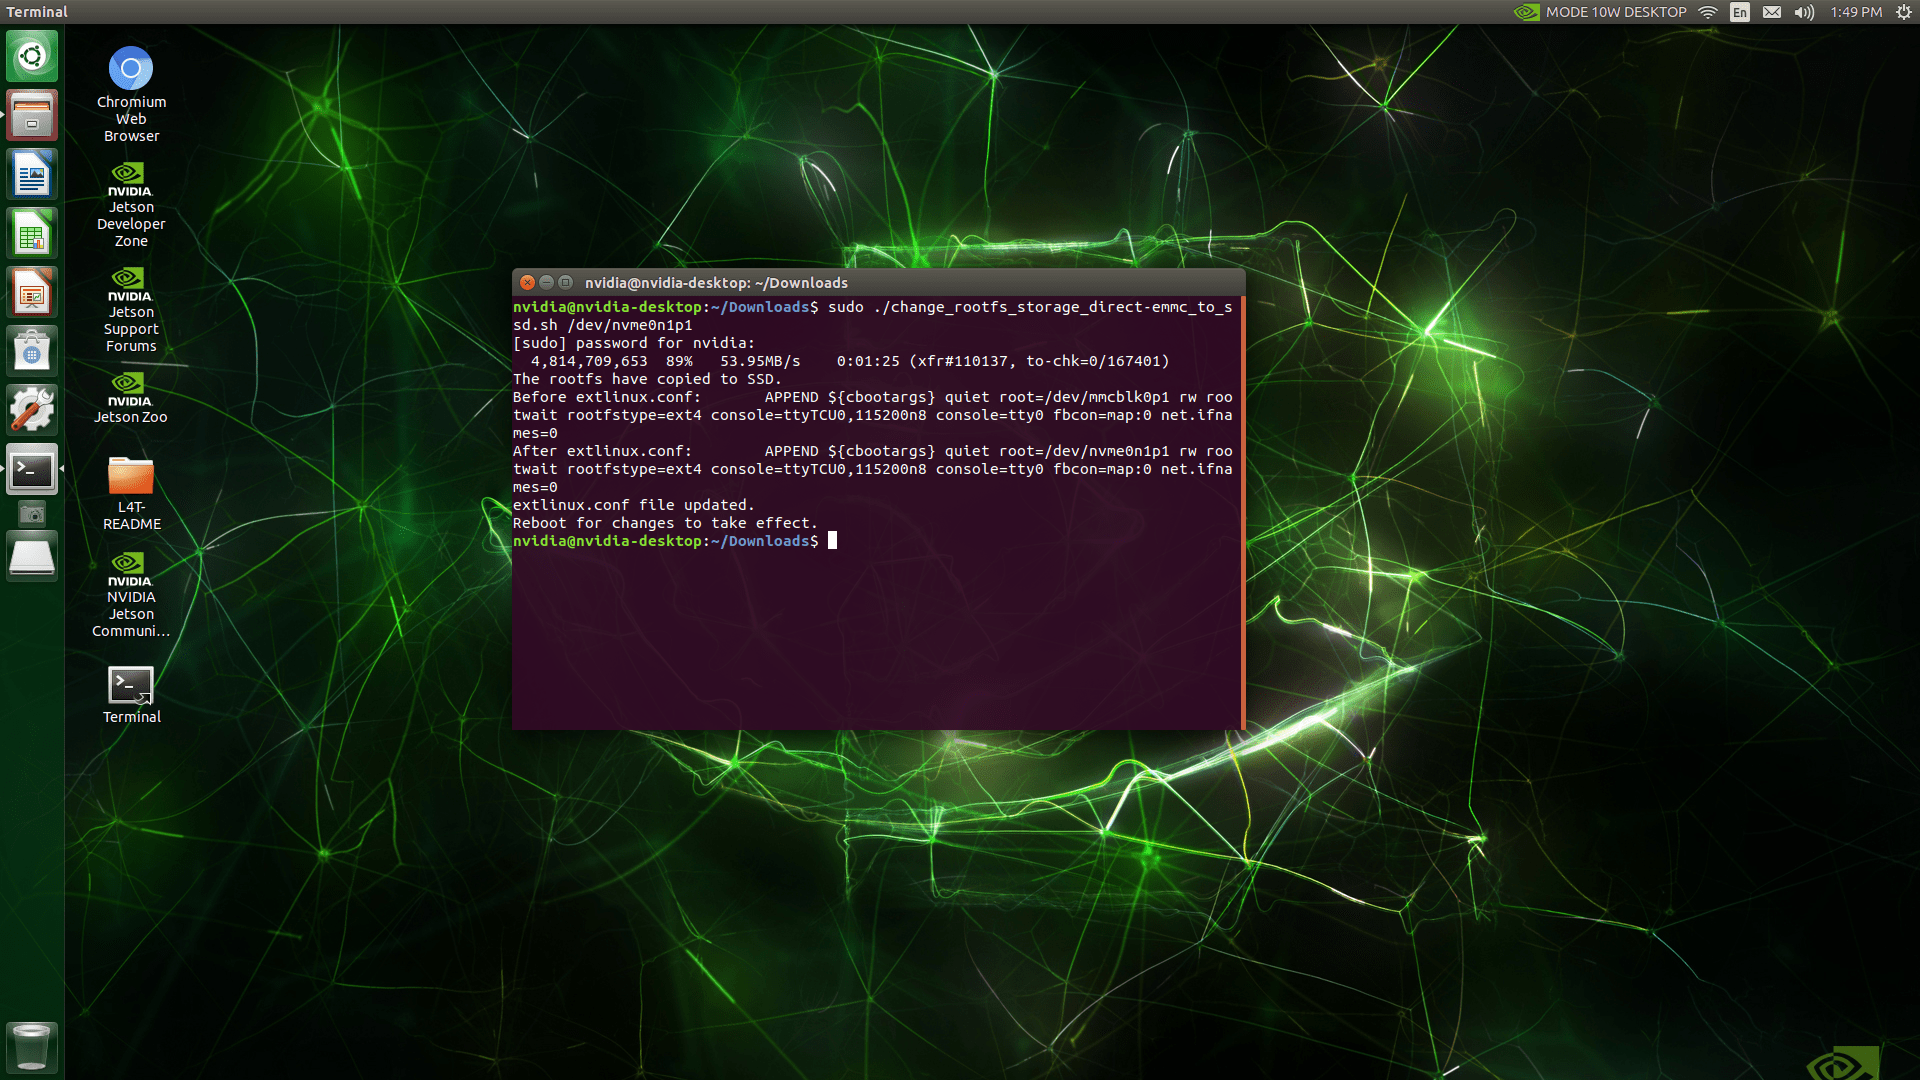Open the Ubuntu Dash search launcher
Screen dimensions: 1920x1080
click(x=32, y=56)
